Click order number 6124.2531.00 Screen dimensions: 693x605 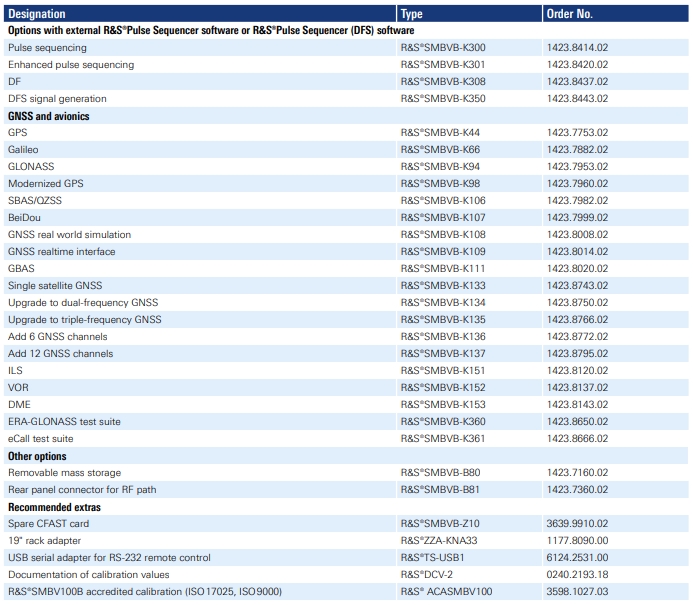pyautogui.click(x=577, y=558)
